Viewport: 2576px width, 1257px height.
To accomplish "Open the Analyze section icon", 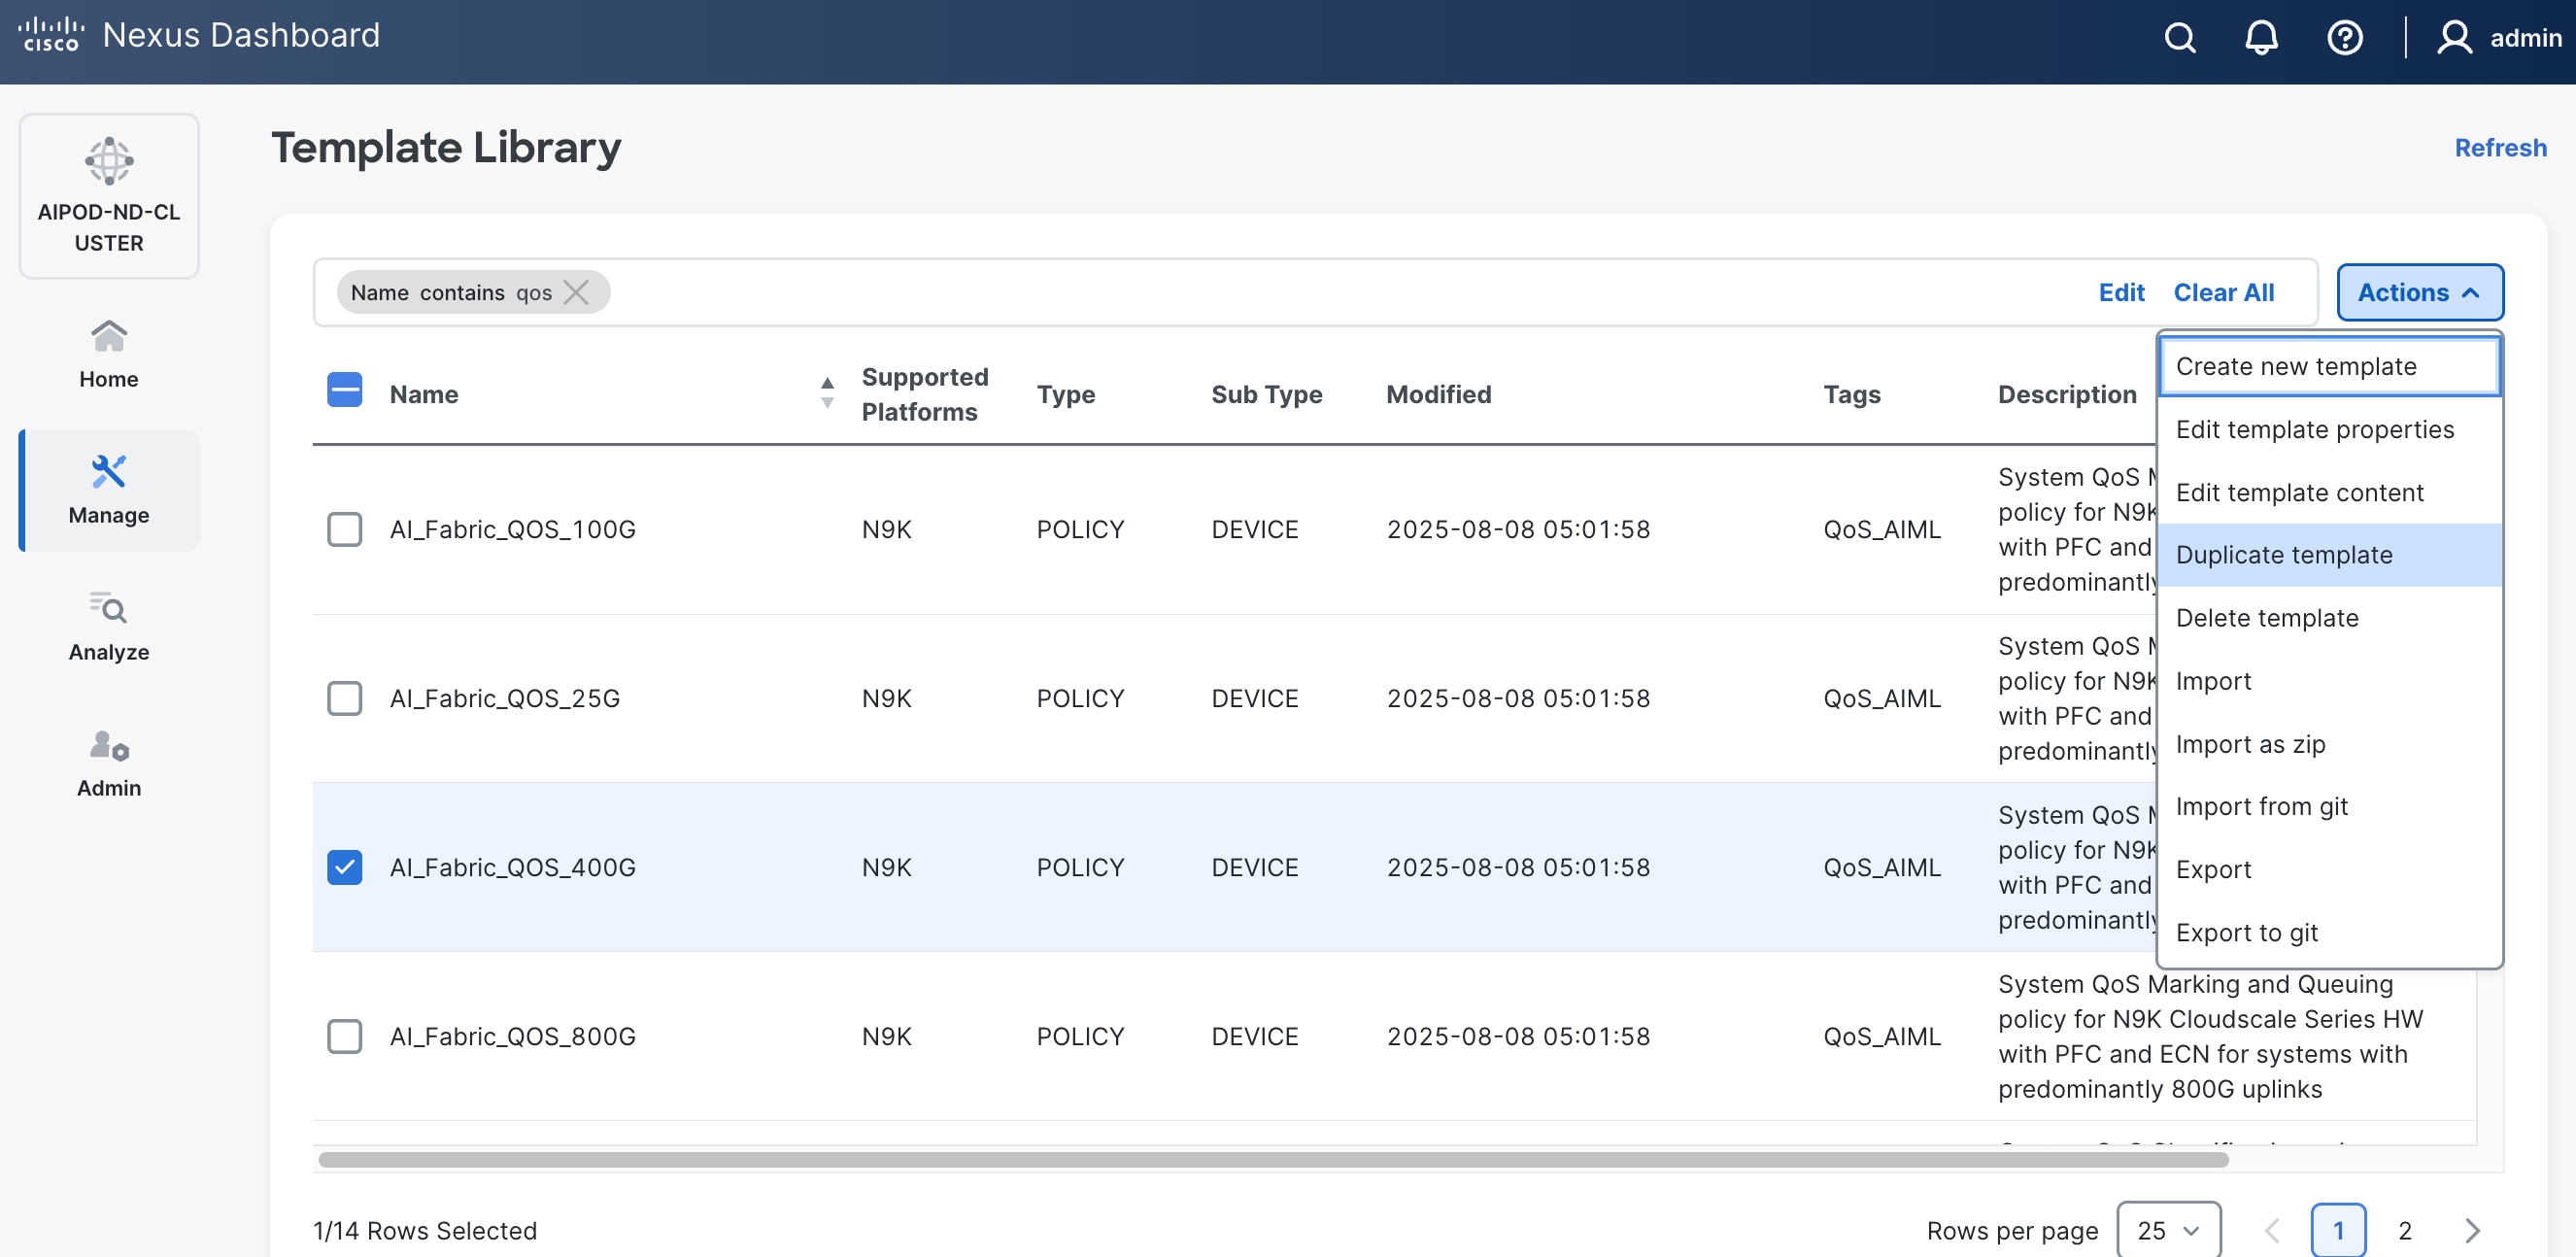I will pos(108,608).
